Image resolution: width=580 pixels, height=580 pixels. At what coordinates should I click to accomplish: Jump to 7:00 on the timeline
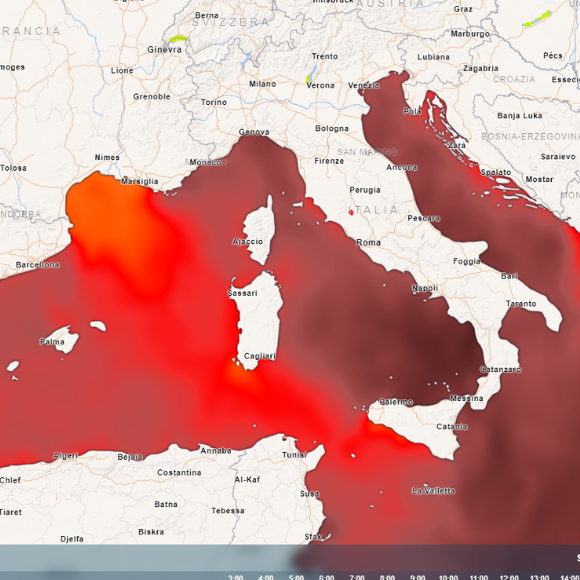click(x=357, y=577)
